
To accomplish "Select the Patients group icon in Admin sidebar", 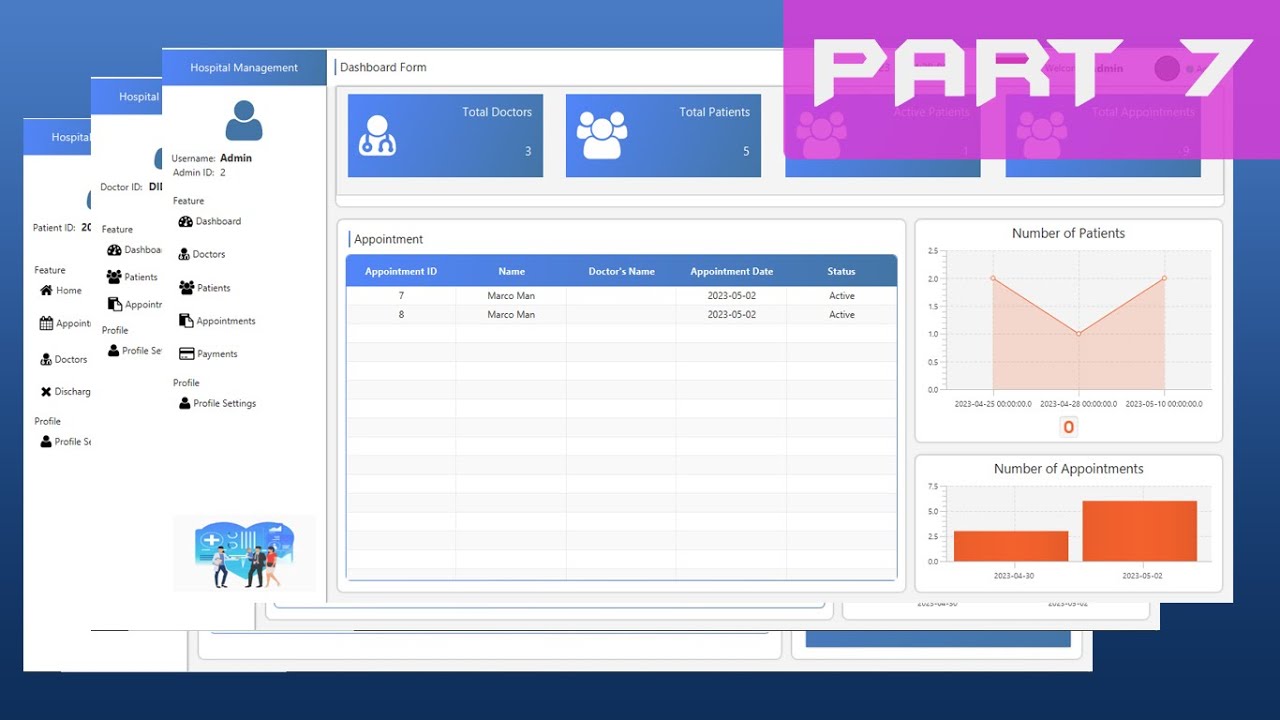I will pos(187,287).
